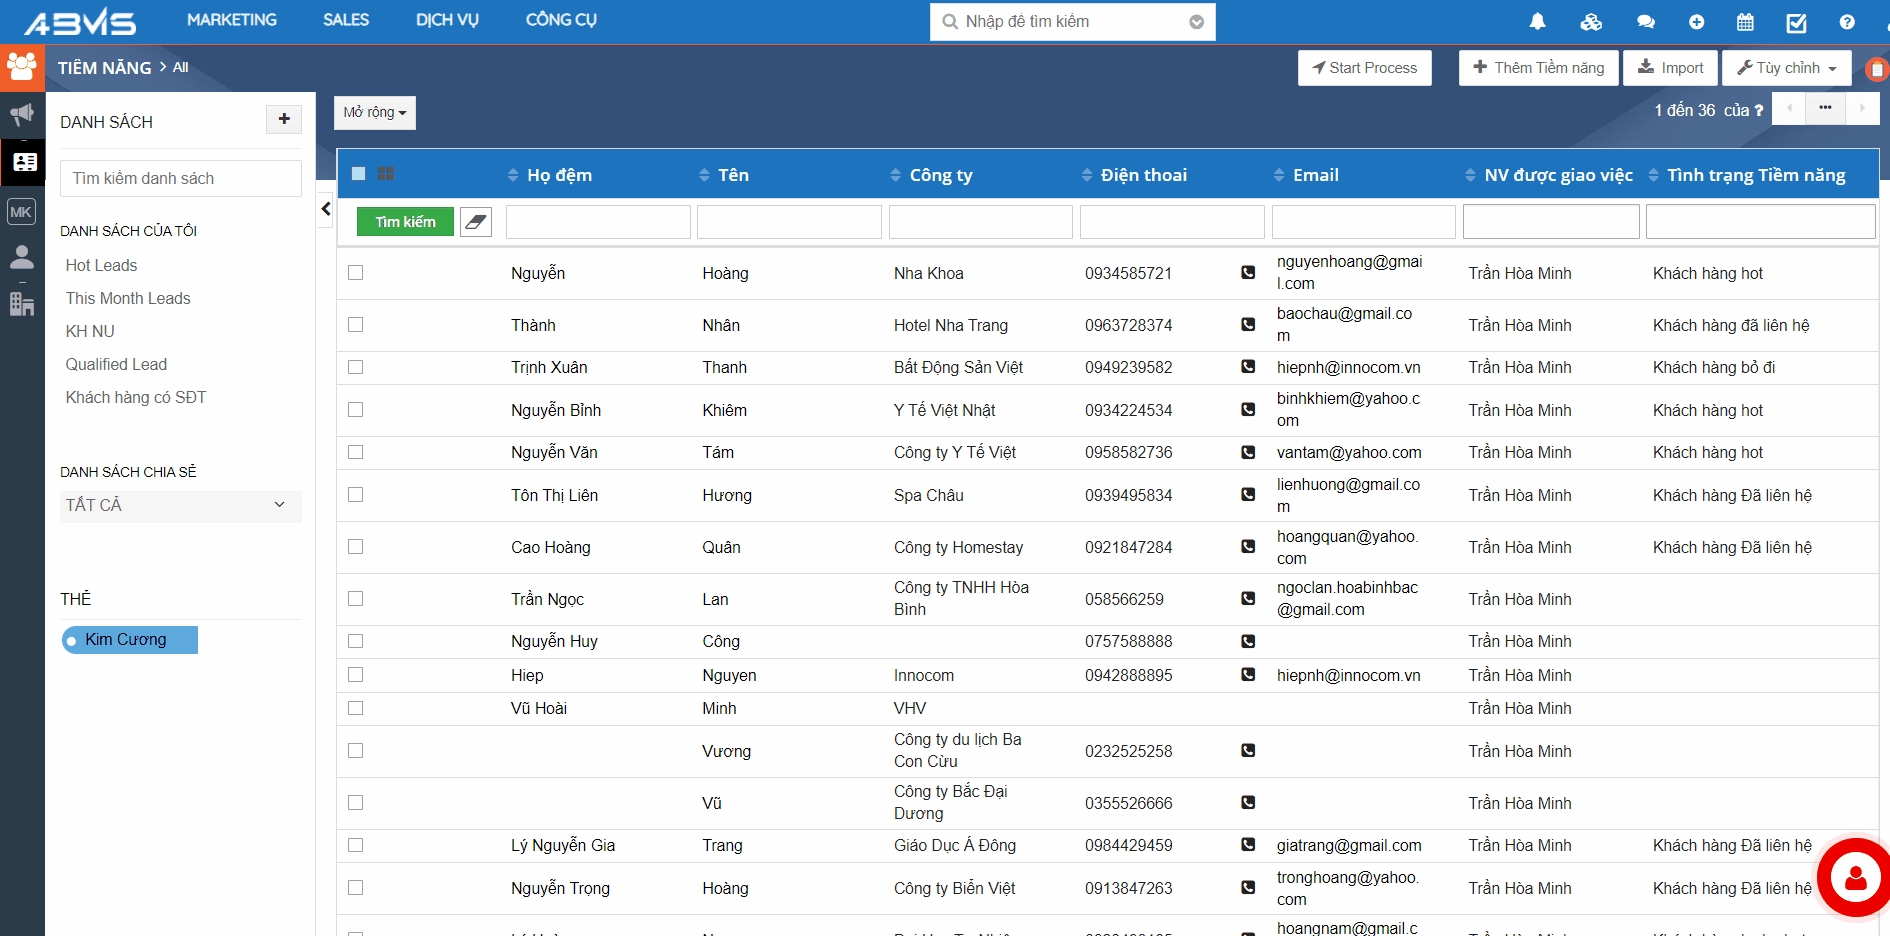Click phone icon next to 0934585721
Image resolution: width=1890 pixels, height=936 pixels.
coord(1248,272)
